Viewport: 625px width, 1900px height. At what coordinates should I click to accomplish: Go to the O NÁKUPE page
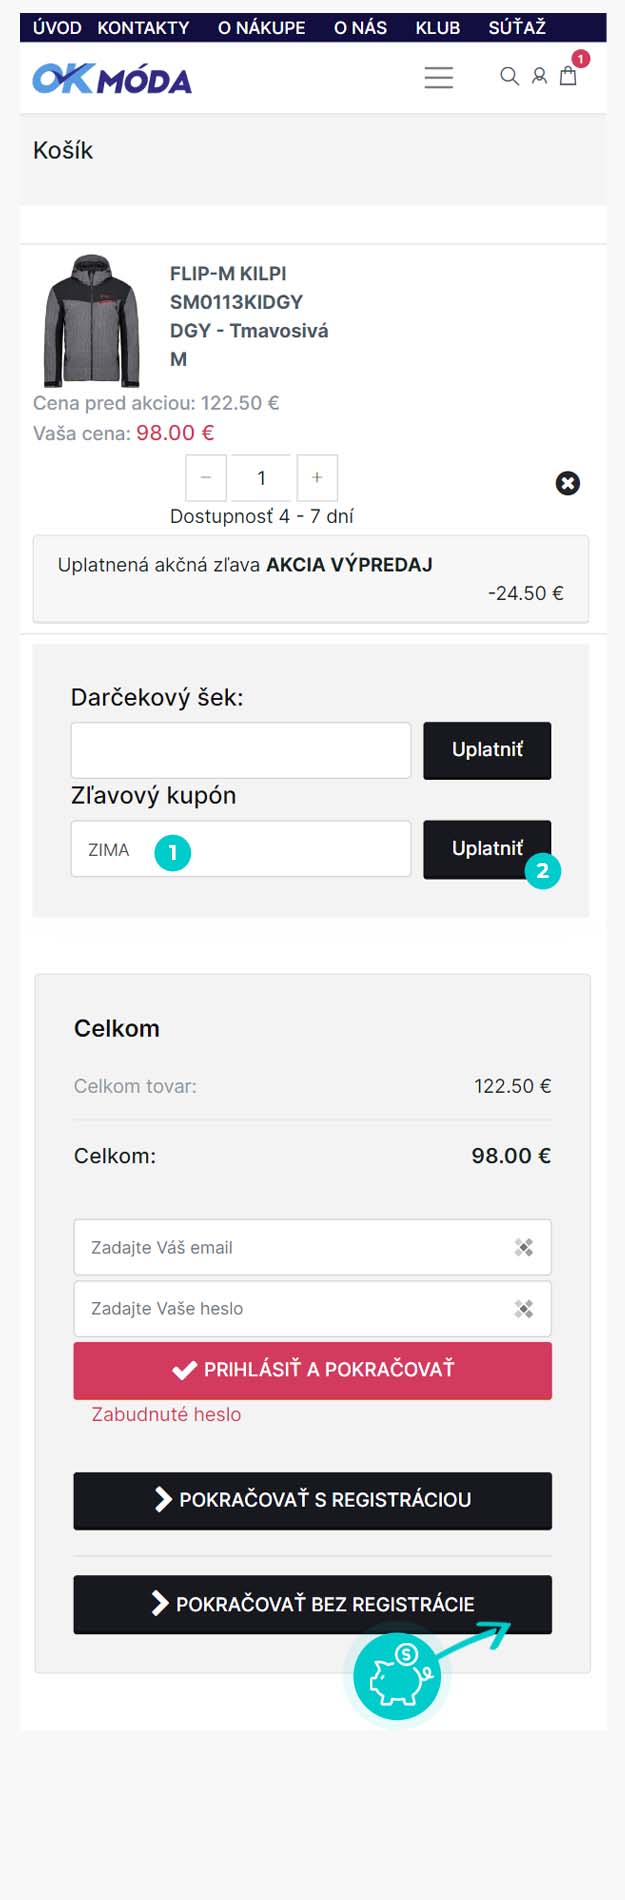pyautogui.click(x=262, y=28)
